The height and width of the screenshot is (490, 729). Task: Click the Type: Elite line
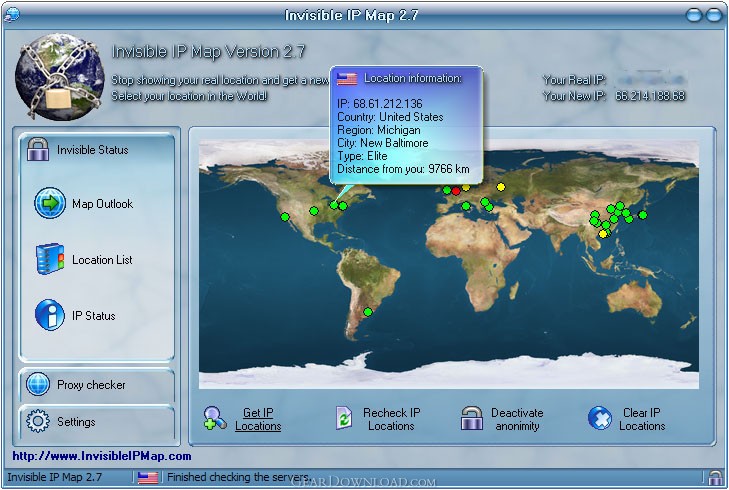(362, 156)
